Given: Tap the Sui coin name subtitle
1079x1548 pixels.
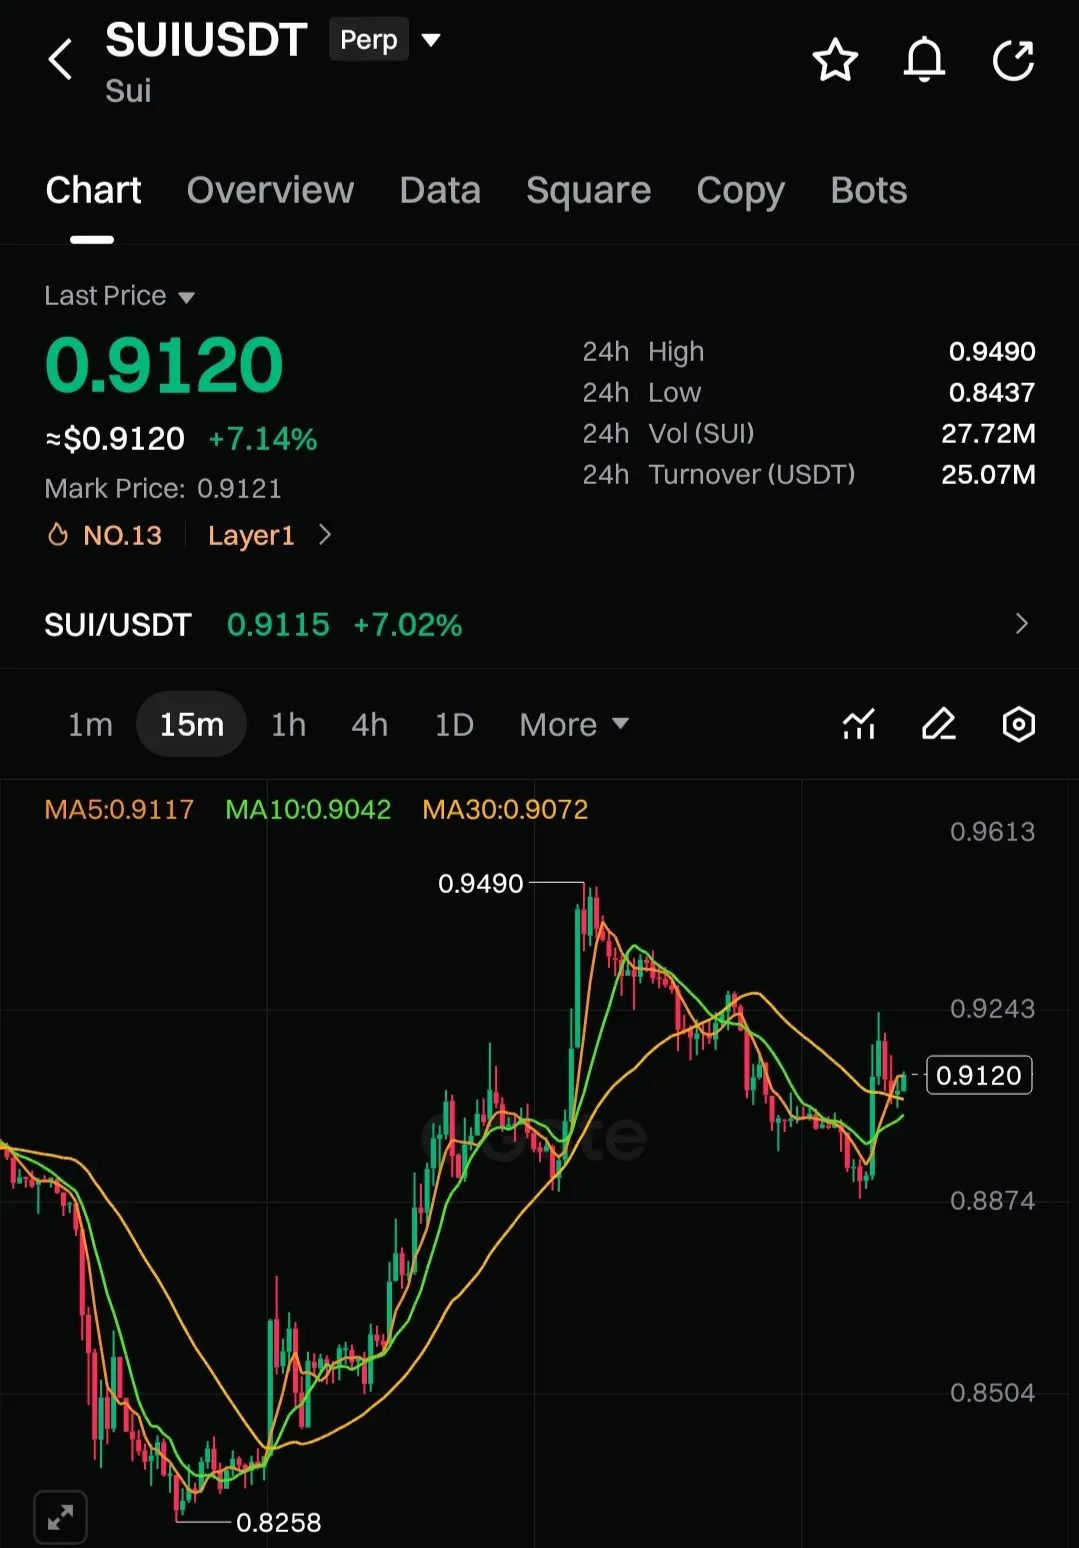Looking at the screenshot, I should [x=128, y=91].
